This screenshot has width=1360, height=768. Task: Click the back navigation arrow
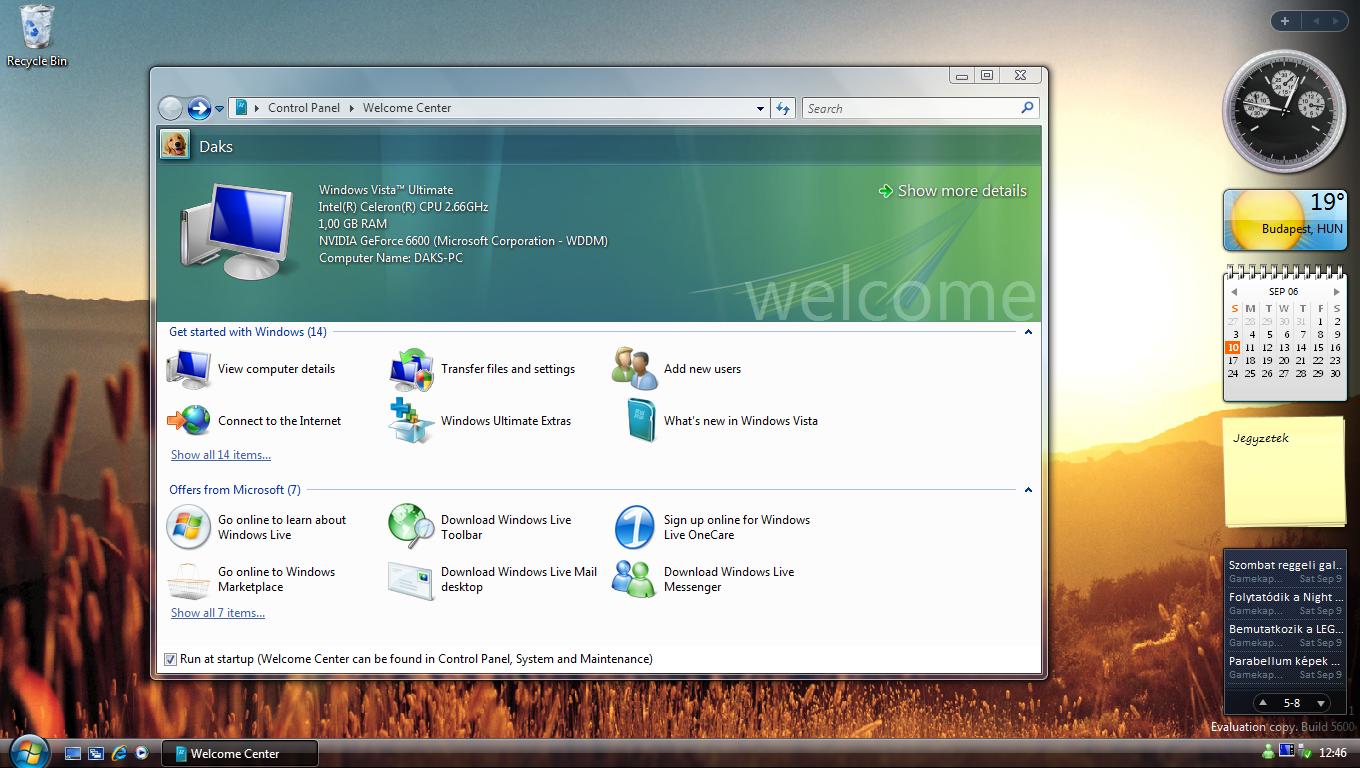[x=171, y=108]
